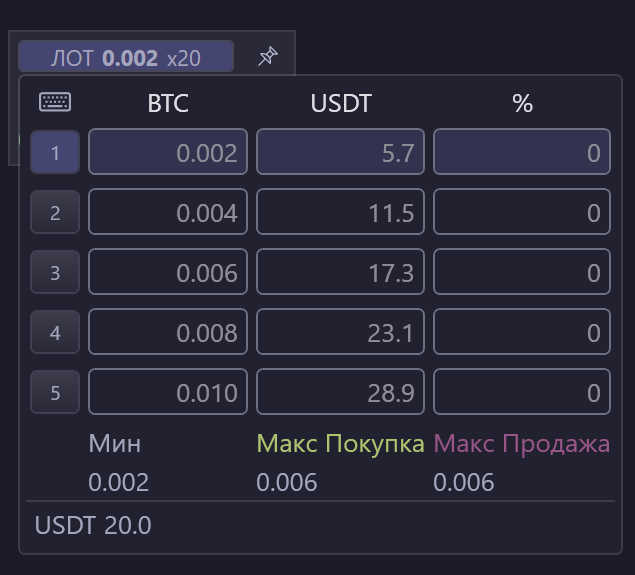This screenshot has height=575, width=635.
Task: Click the keyboard icon above preset numbers
Action: (x=55, y=102)
